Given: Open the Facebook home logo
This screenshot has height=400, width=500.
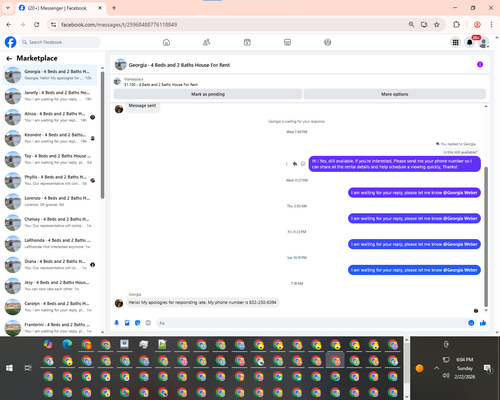Looking at the screenshot, I should click(x=10, y=42).
